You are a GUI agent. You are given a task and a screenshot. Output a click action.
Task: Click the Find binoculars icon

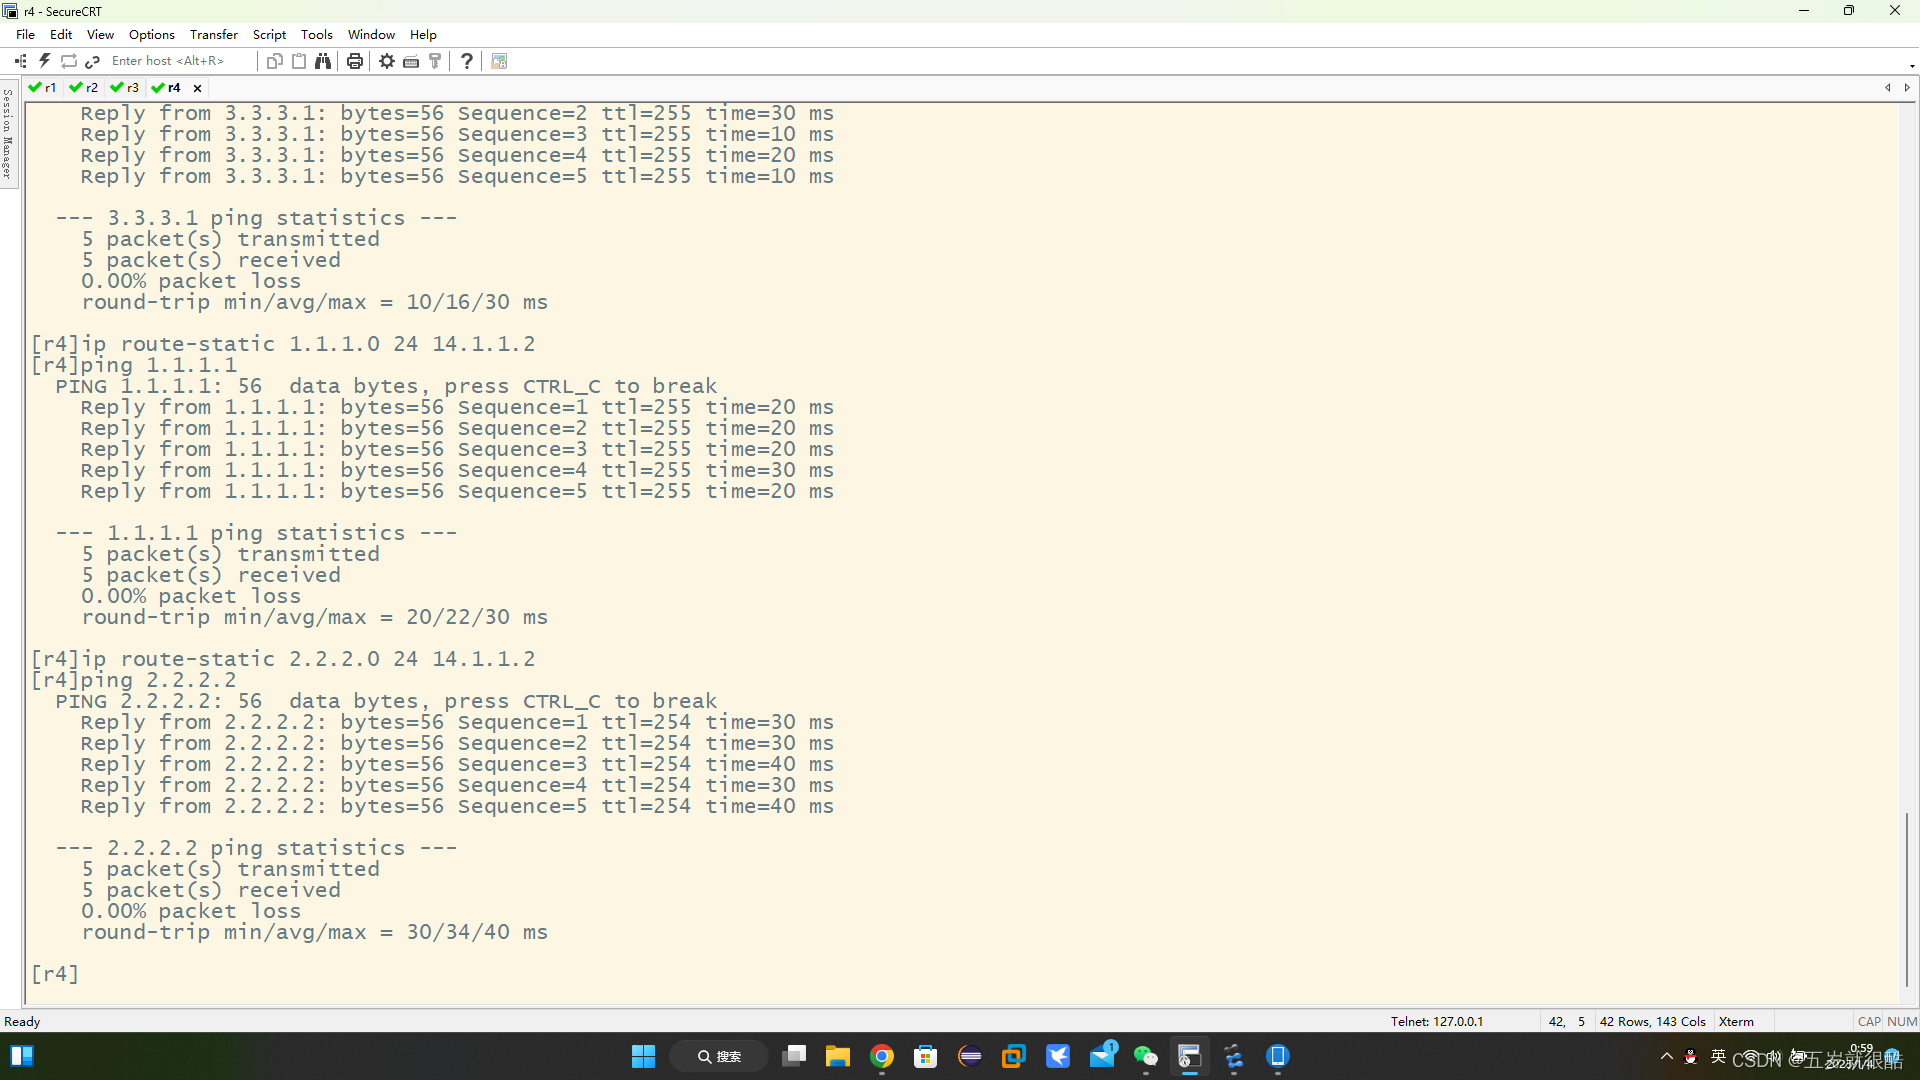pyautogui.click(x=323, y=61)
